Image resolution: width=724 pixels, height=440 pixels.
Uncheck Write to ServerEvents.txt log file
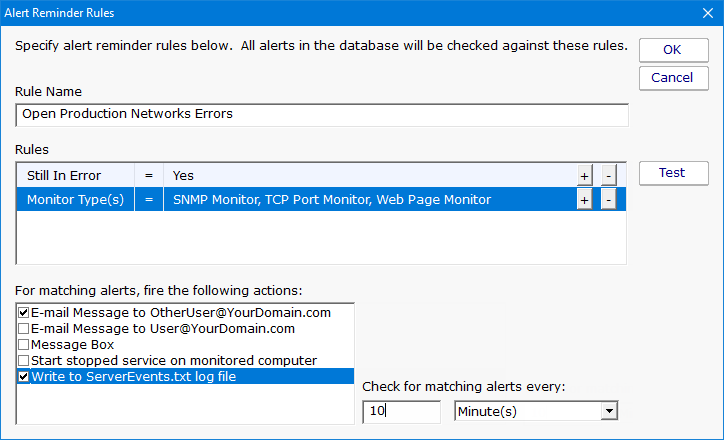pyautogui.click(x=24, y=376)
